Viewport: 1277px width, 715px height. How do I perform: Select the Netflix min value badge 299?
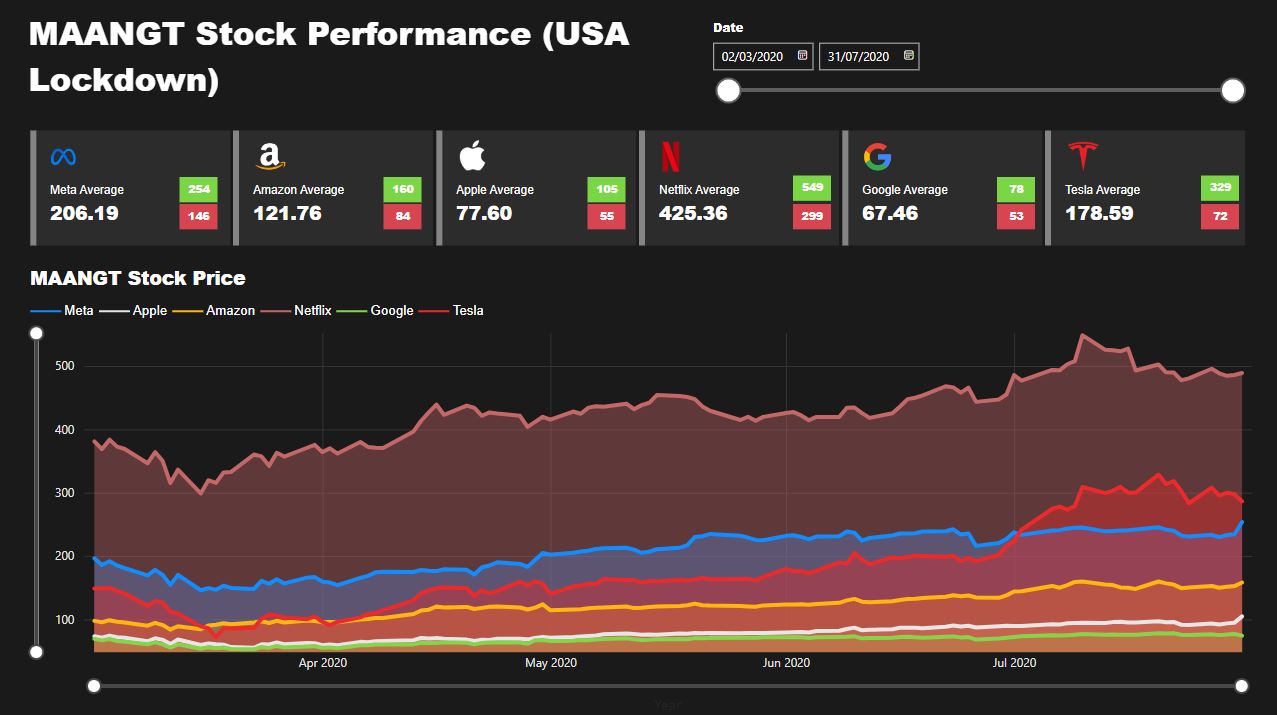(x=812, y=216)
